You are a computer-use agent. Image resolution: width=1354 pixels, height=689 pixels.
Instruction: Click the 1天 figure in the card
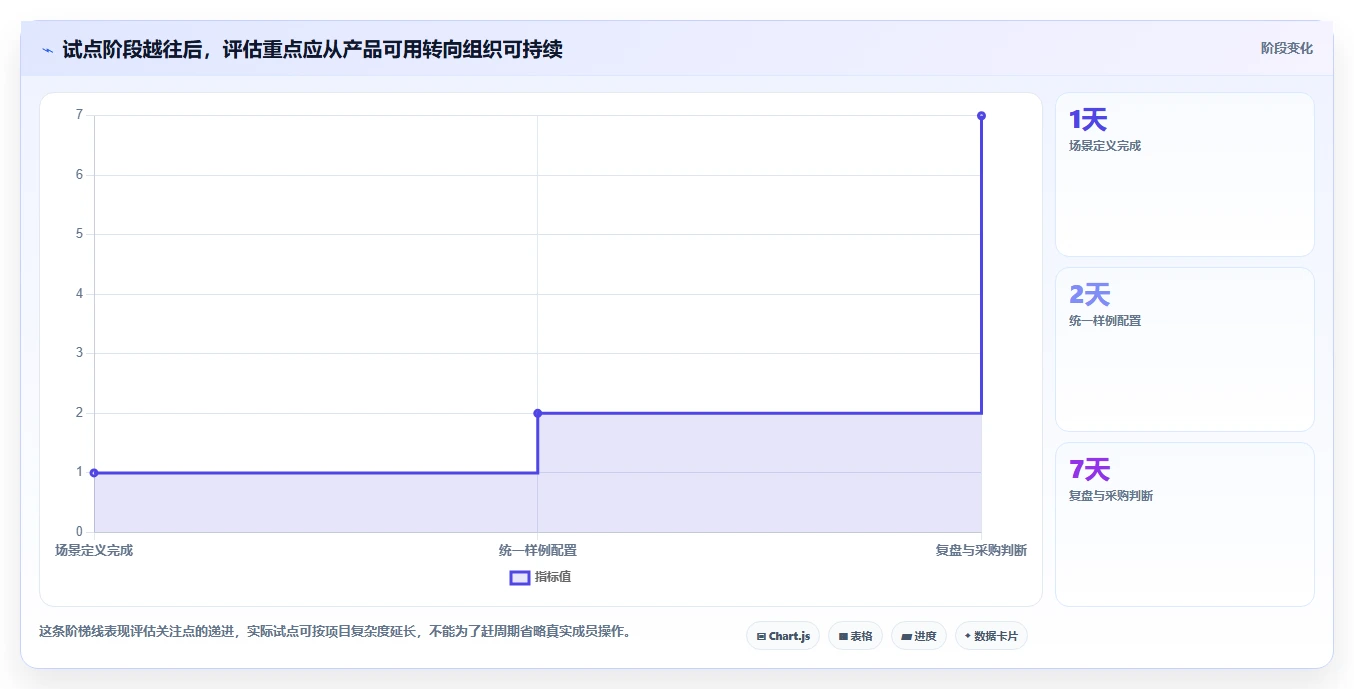tap(1088, 120)
